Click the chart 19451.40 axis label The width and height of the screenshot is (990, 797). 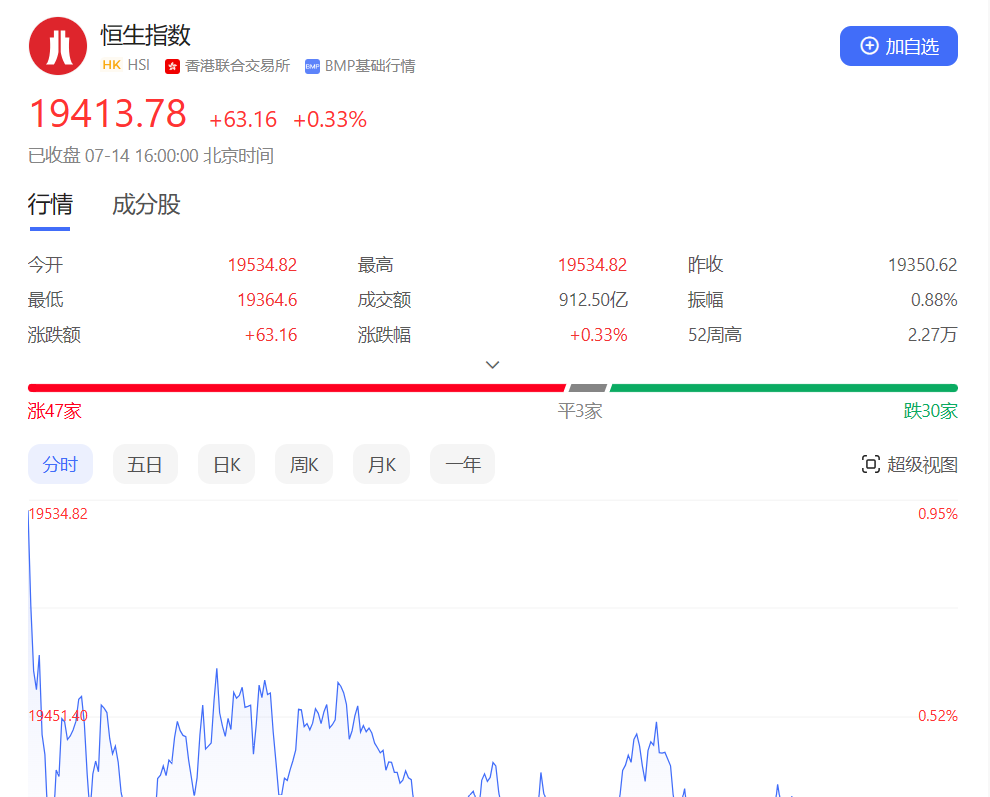pyautogui.click(x=58, y=716)
